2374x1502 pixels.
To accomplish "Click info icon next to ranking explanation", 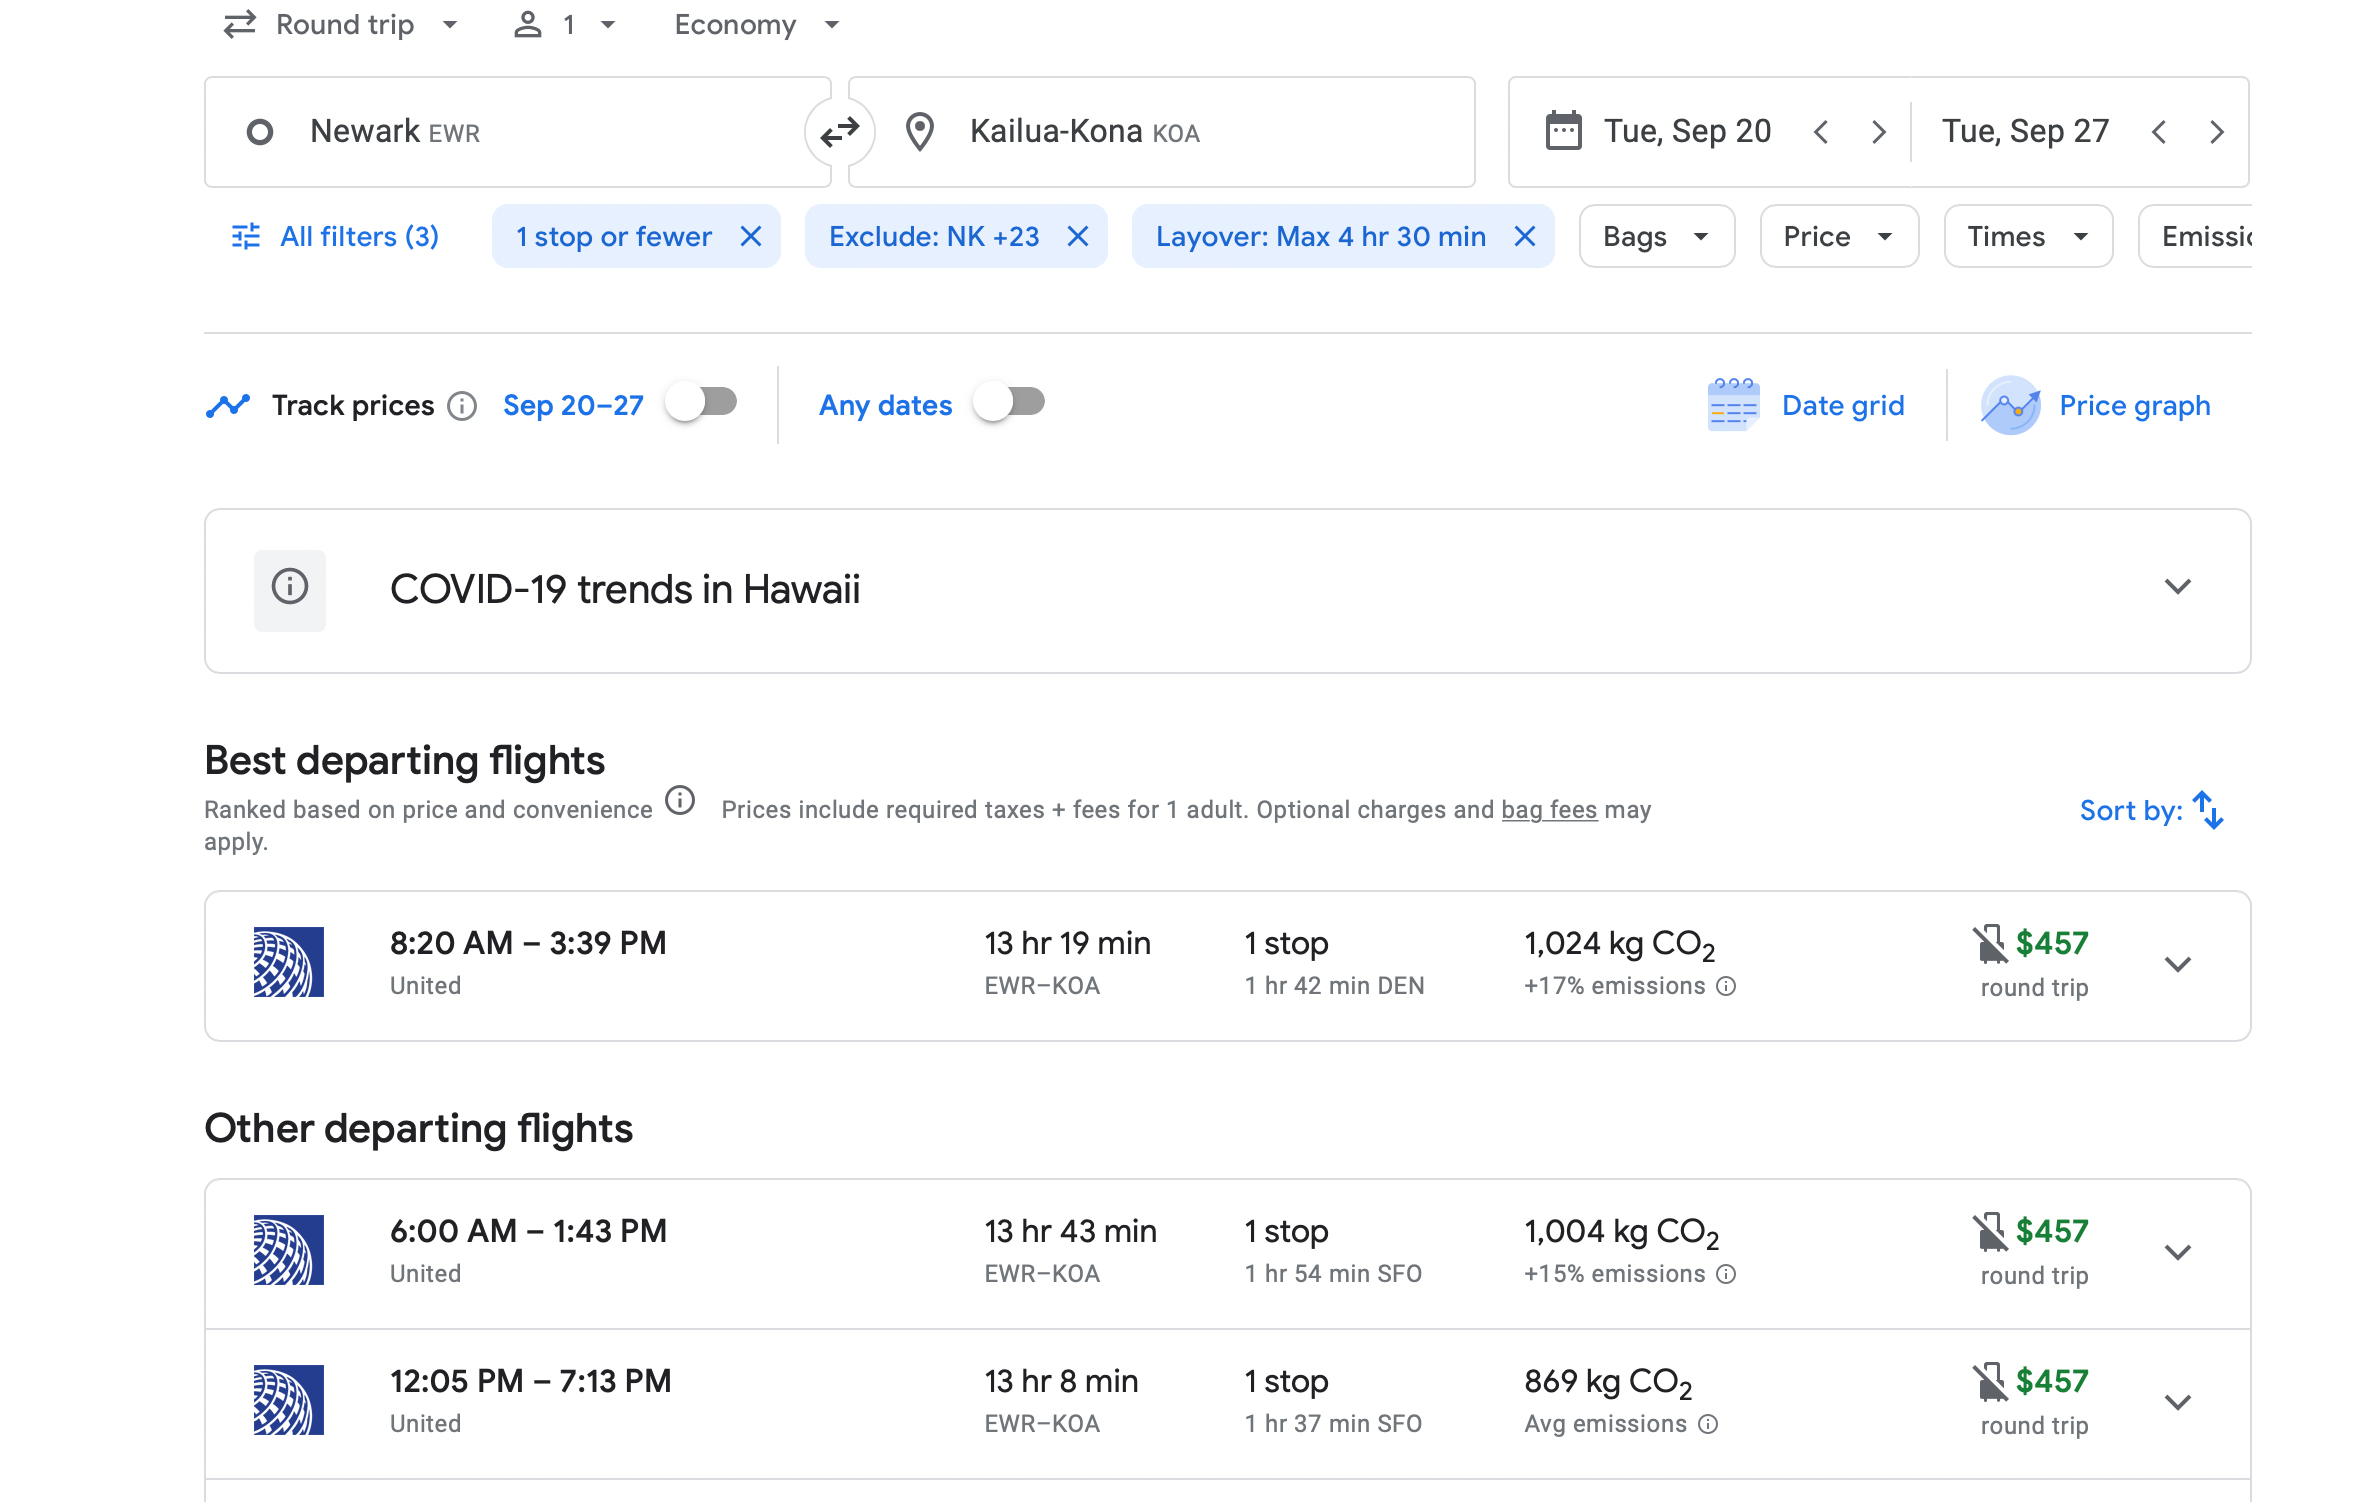I will pos(680,800).
